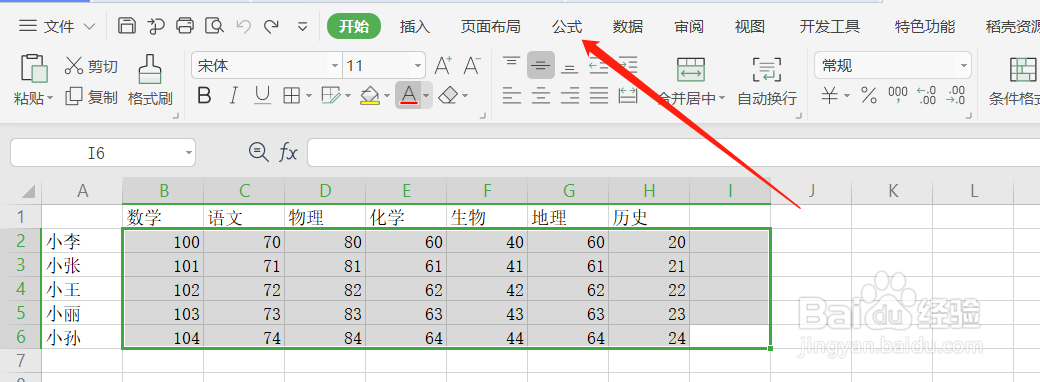
Task: Click the Currency ￥ format icon
Action: coord(829,96)
